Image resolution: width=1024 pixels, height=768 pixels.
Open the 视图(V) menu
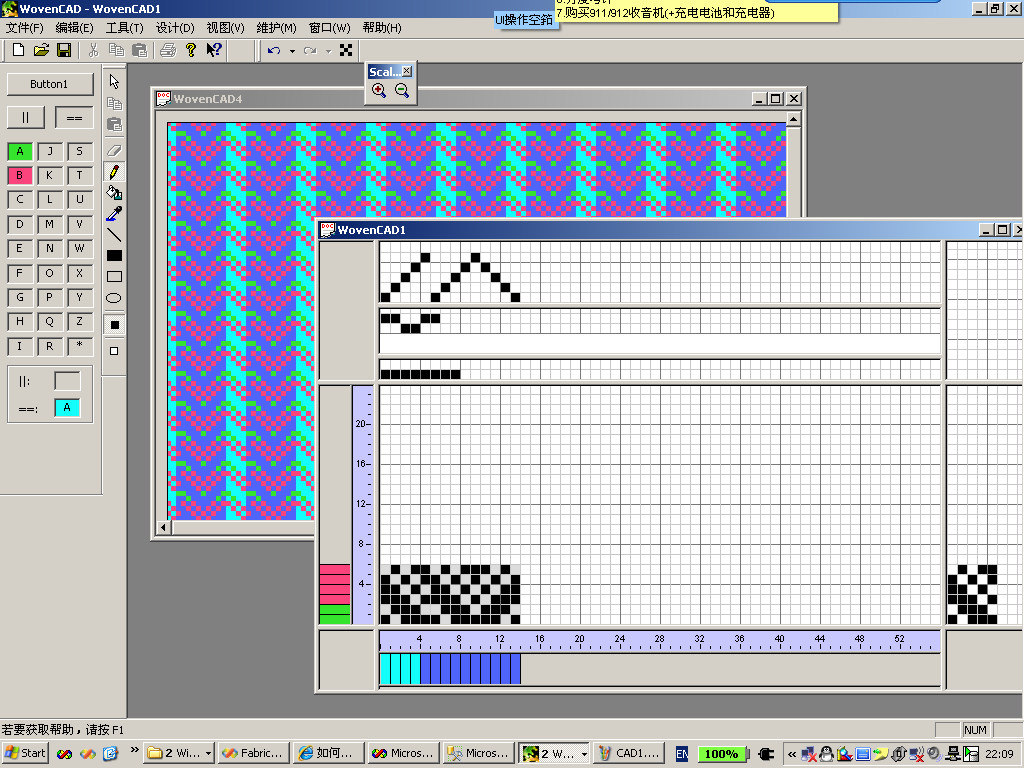pos(225,28)
